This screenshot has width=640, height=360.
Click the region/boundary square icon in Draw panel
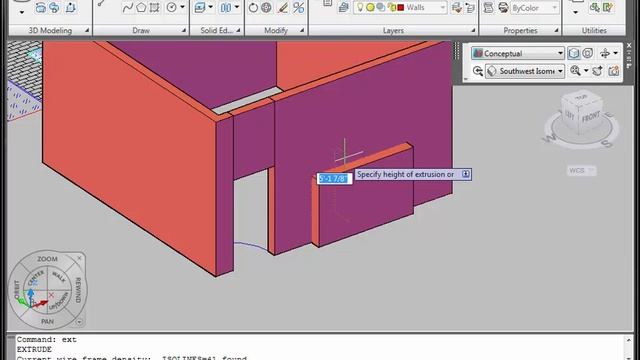tap(154, 7)
